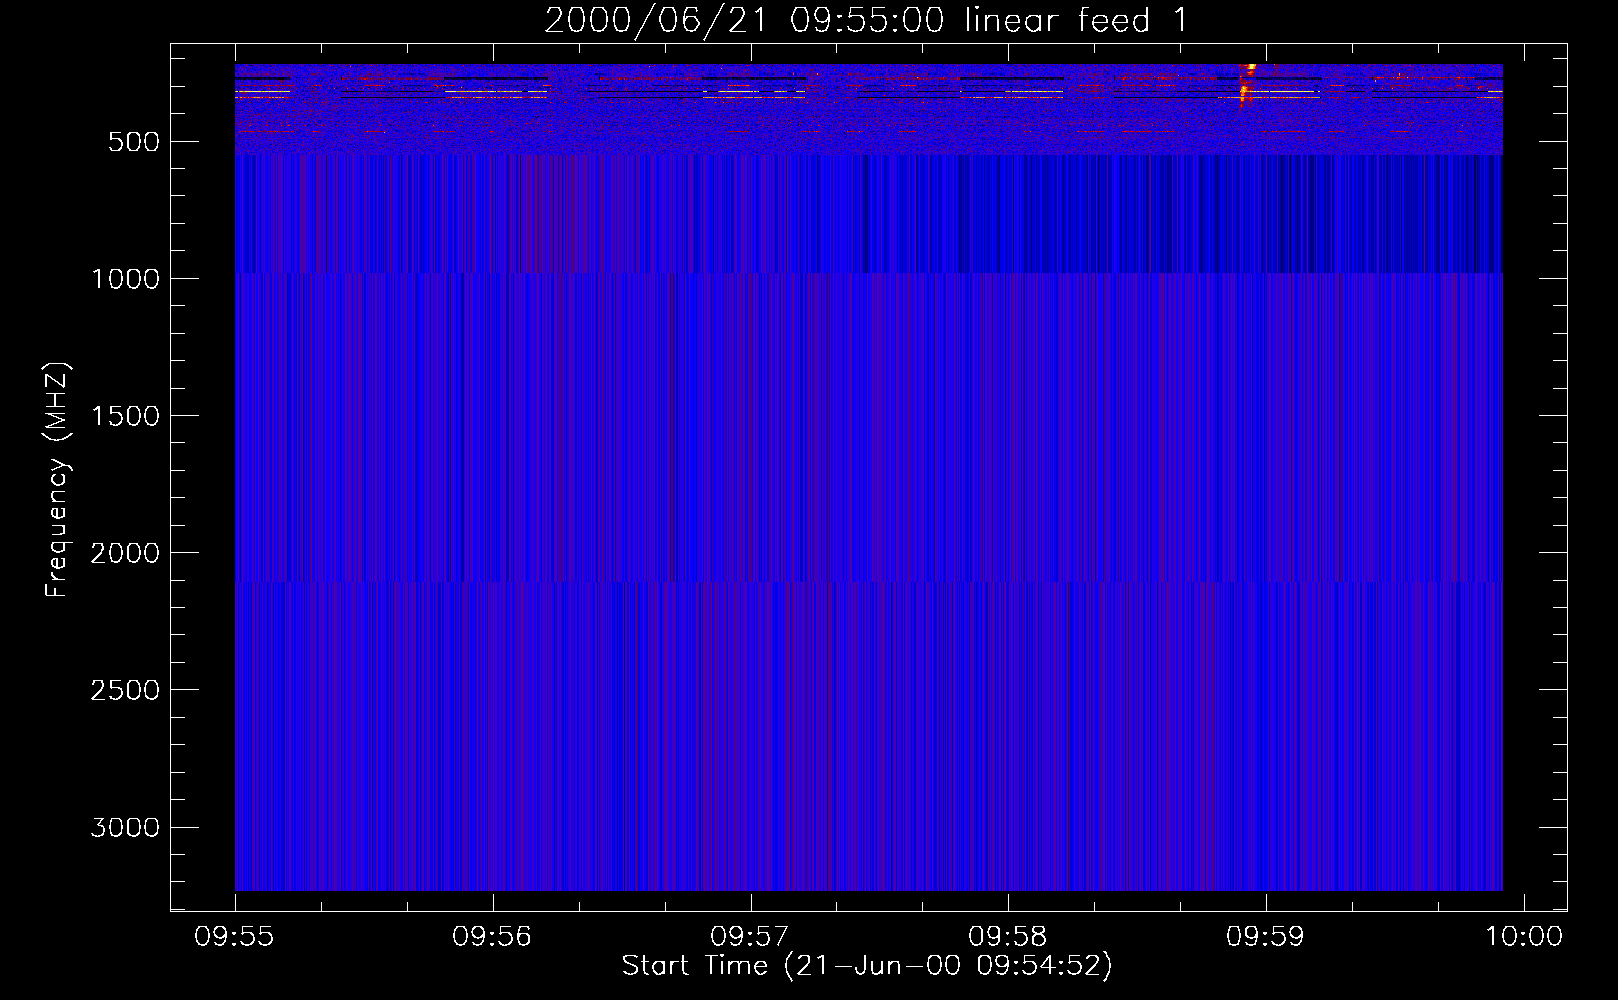Click the 10:00 time tick label

1523,936
